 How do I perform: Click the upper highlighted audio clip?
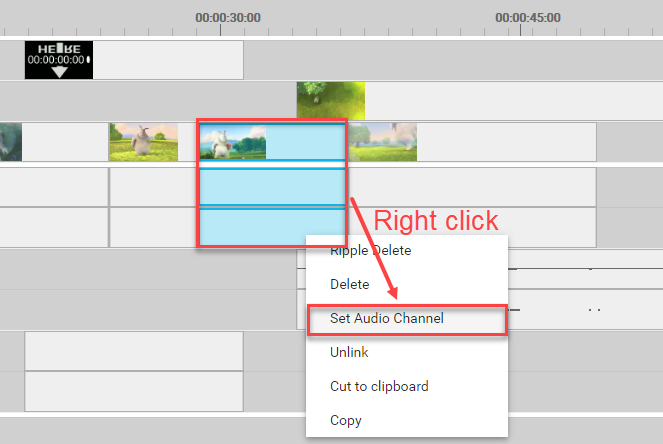[x=272, y=187]
